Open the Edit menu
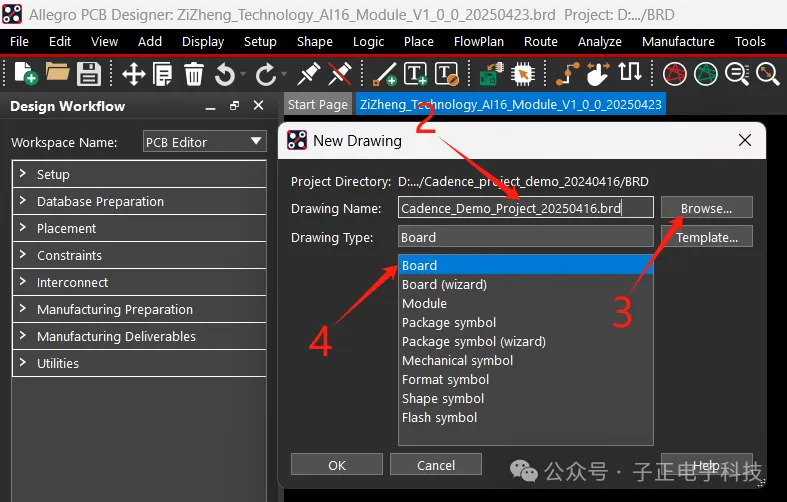The image size is (787, 502). pos(60,42)
